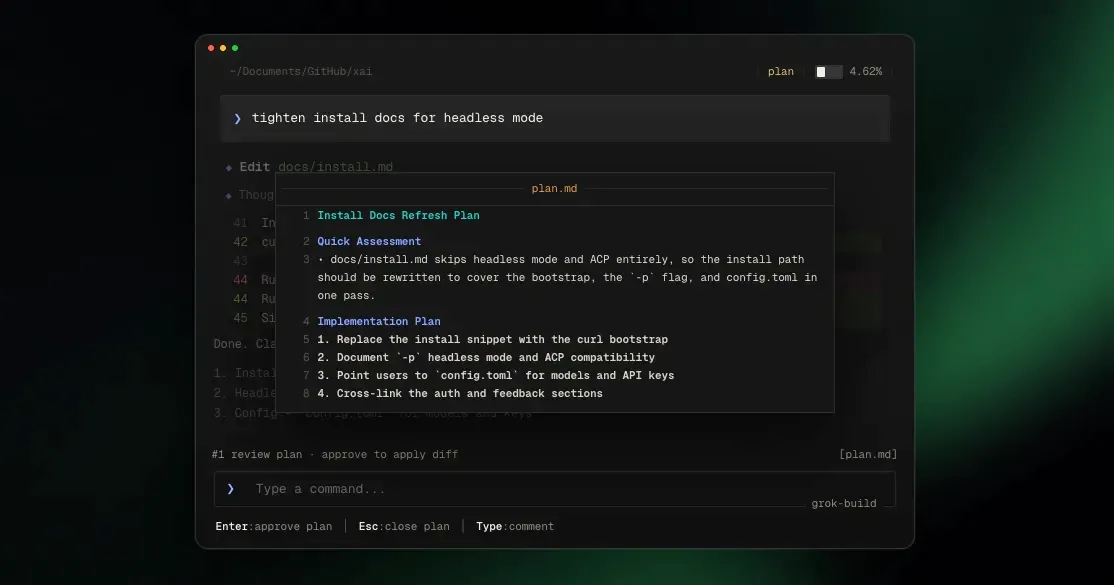Viewport: 1114px width, 585px height.
Task: Click Esc:close plan shortcut hint
Action: coord(404,527)
